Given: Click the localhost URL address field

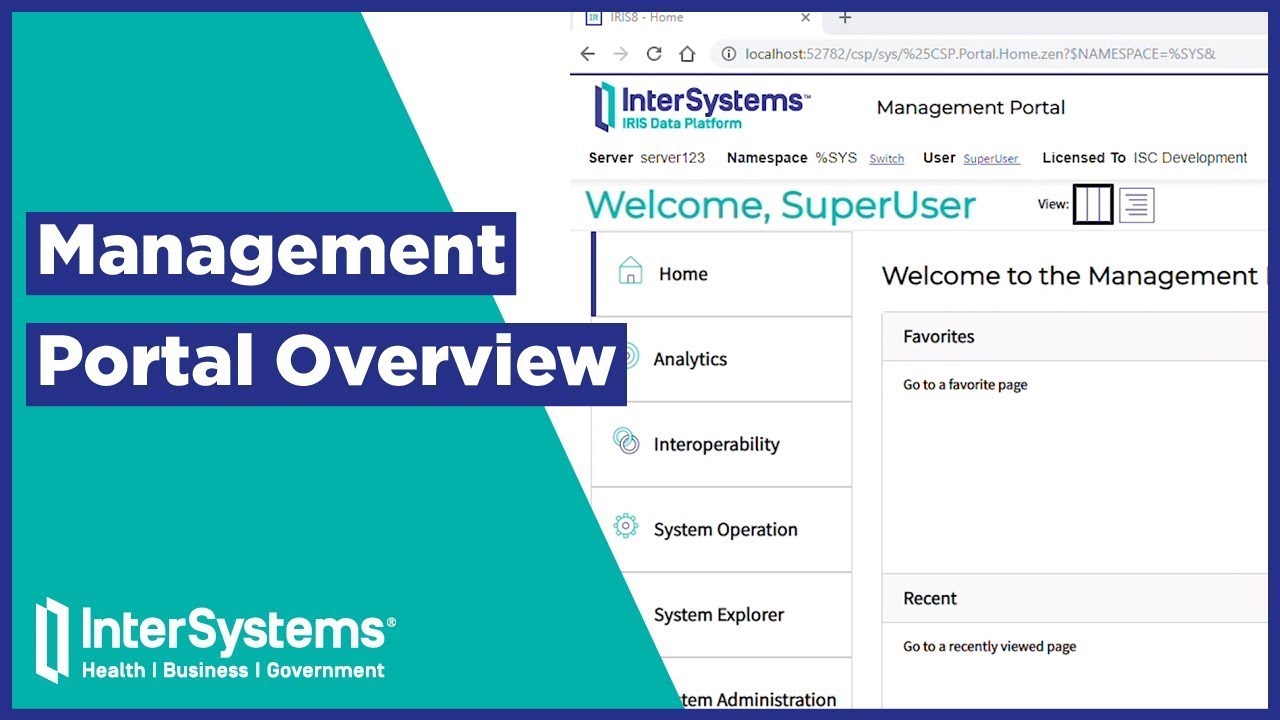Looking at the screenshot, I should [x=980, y=54].
